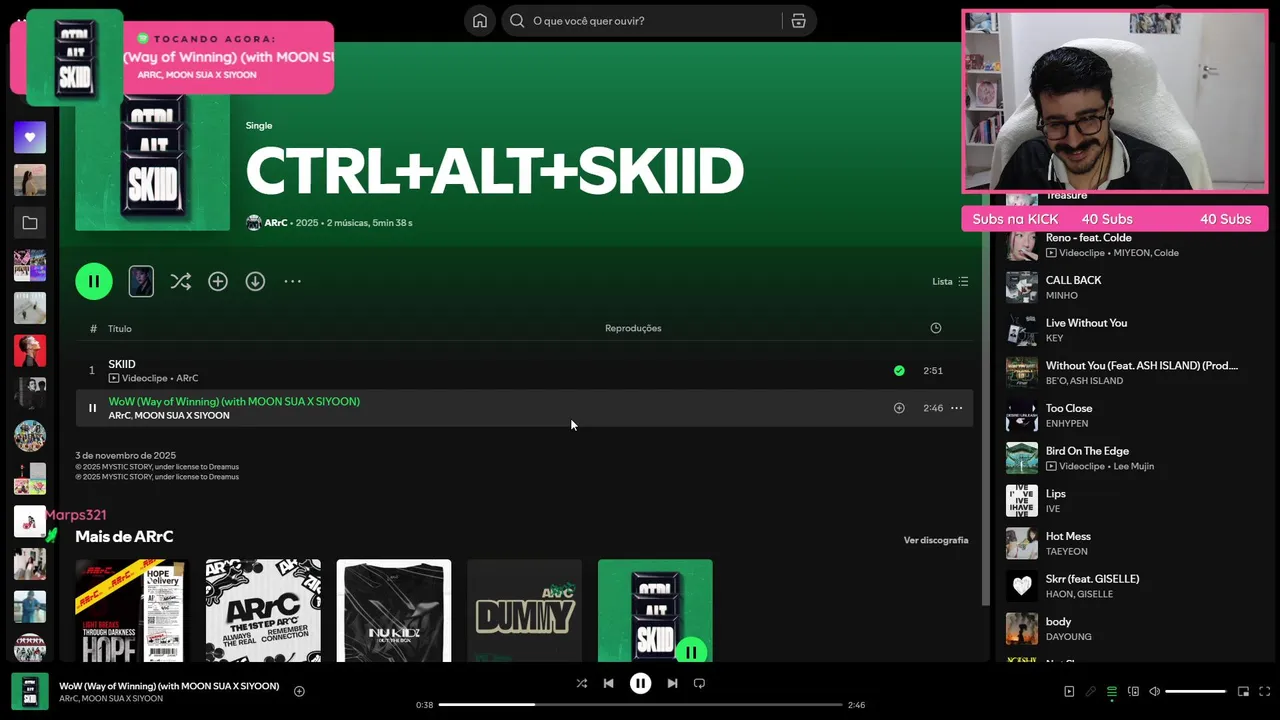
Task: Enter fullscreen mode icon
Action: (x=1265, y=691)
